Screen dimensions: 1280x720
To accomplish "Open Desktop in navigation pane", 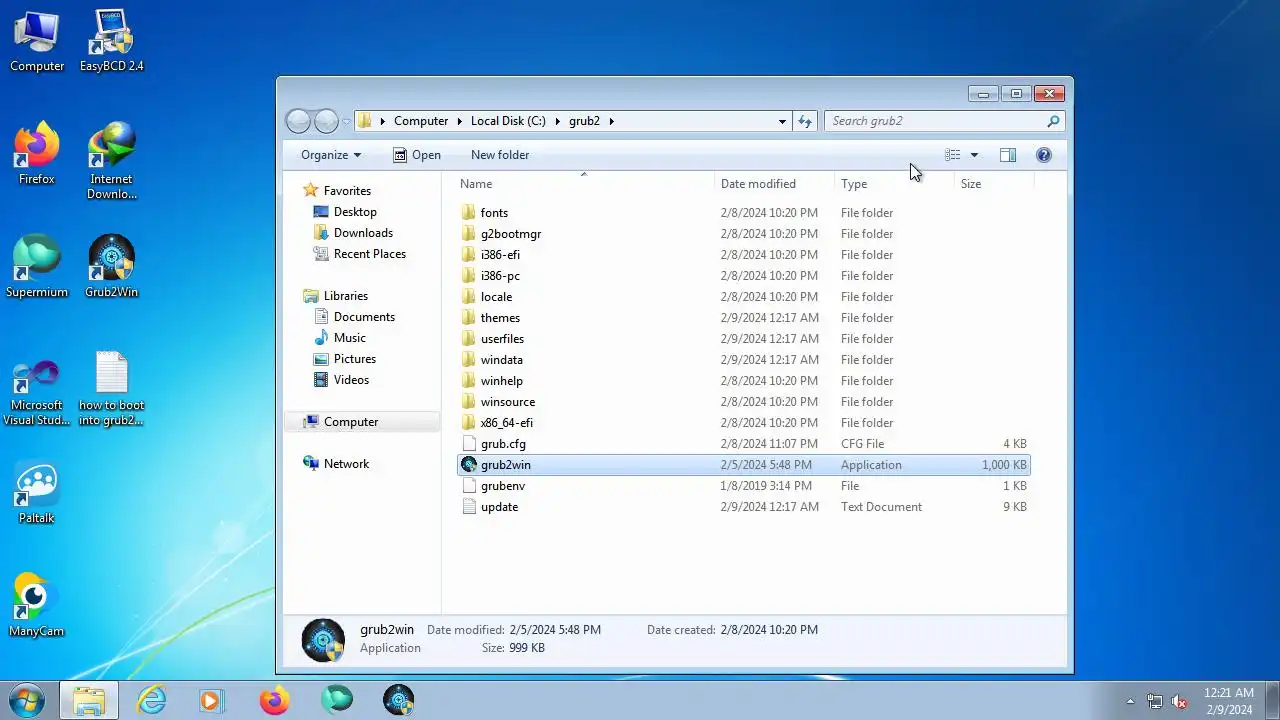I will pos(355,212).
